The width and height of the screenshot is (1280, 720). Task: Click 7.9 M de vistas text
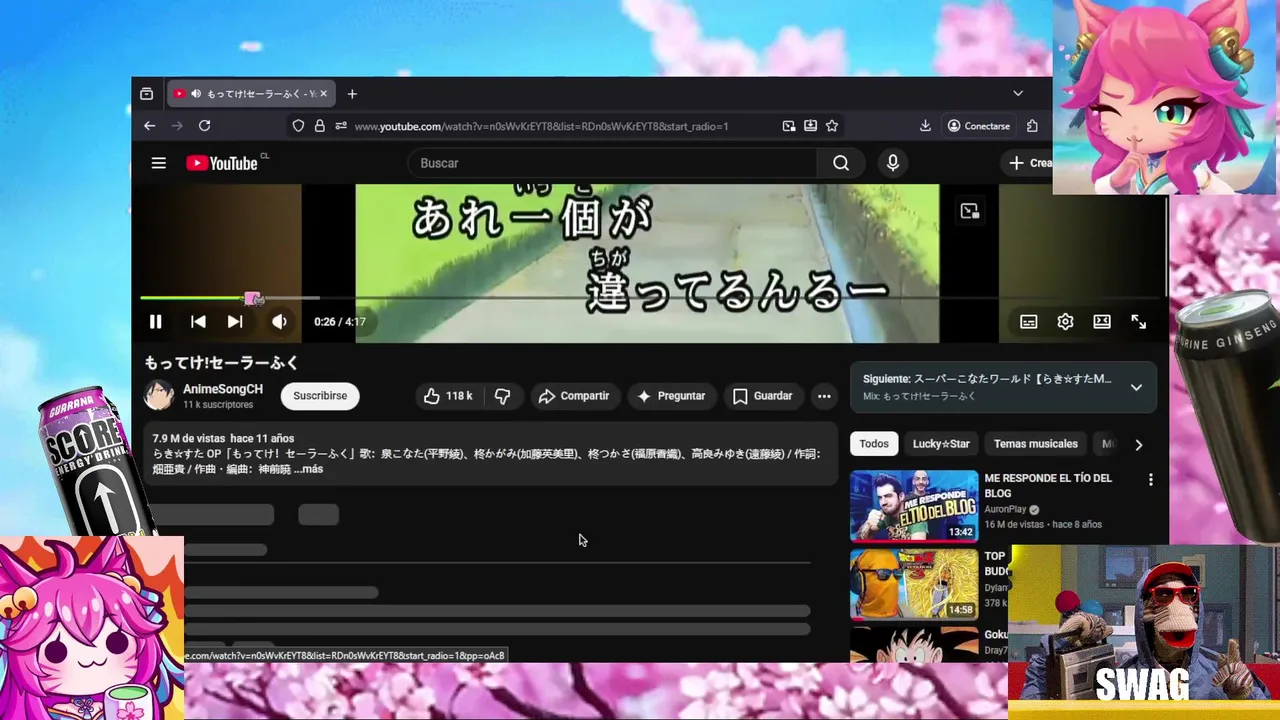[188, 438]
